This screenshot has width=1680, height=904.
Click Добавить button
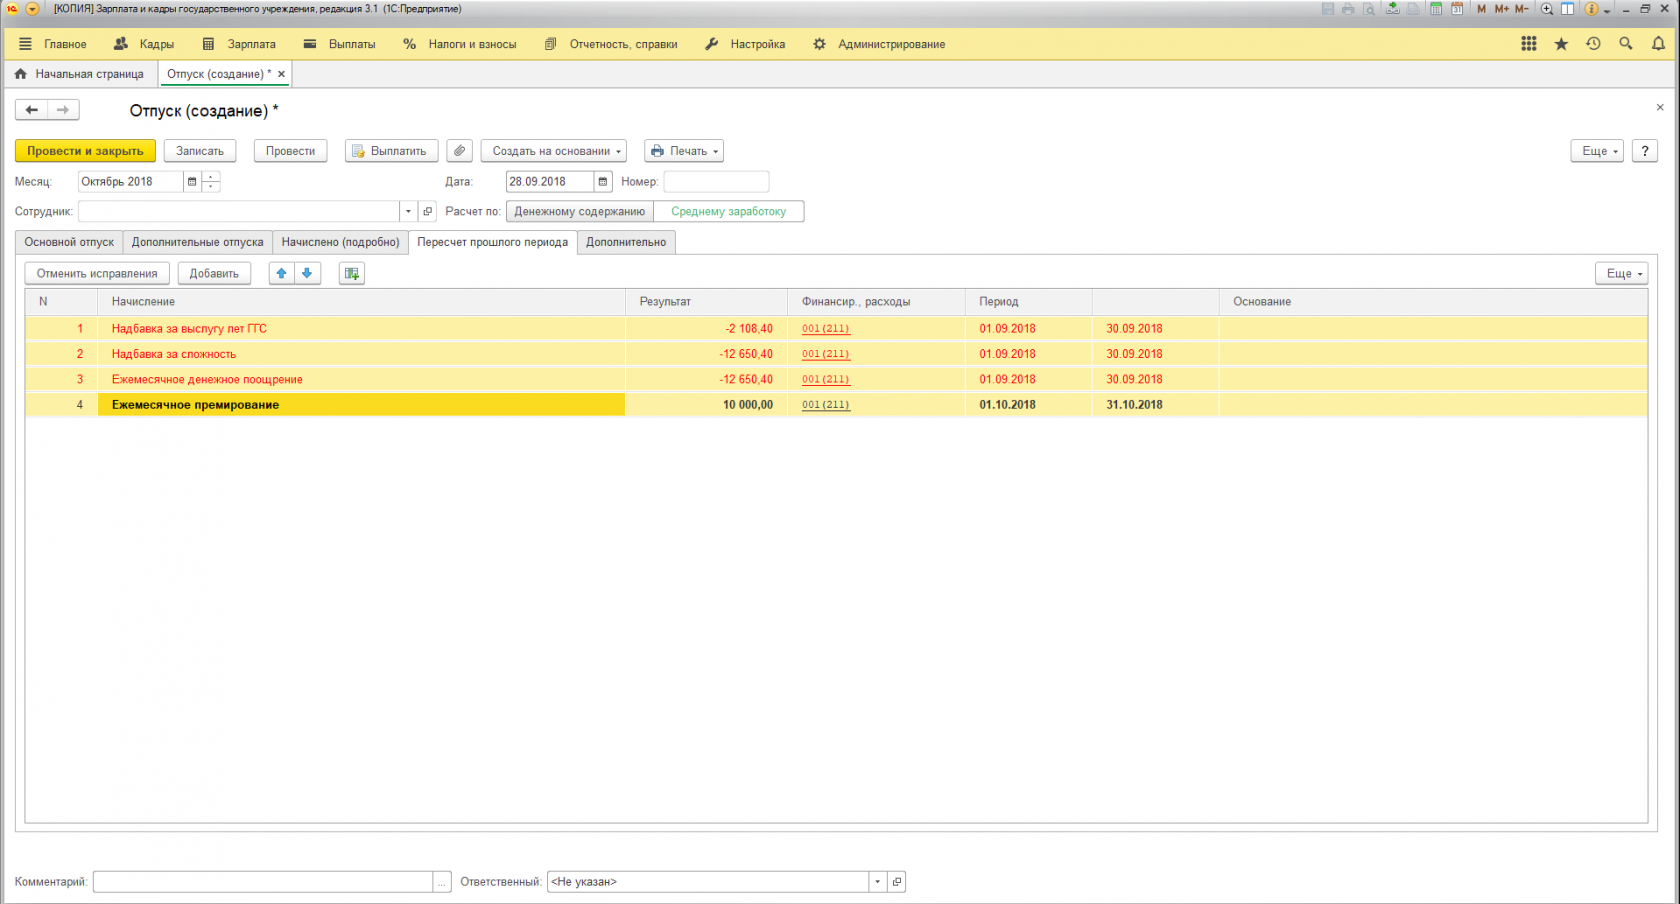[214, 273]
